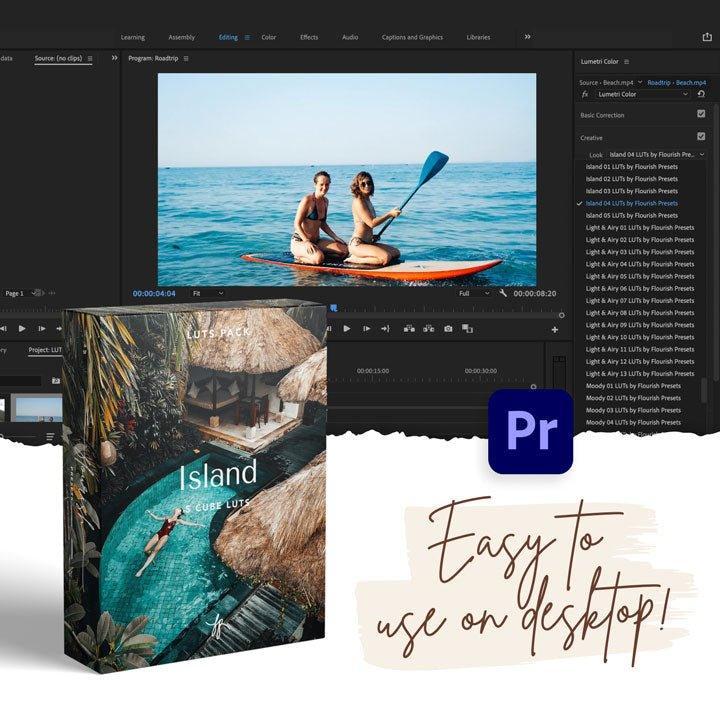The image size is (720, 720).
Task: Change playback resolution from Full
Action: click(x=474, y=294)
